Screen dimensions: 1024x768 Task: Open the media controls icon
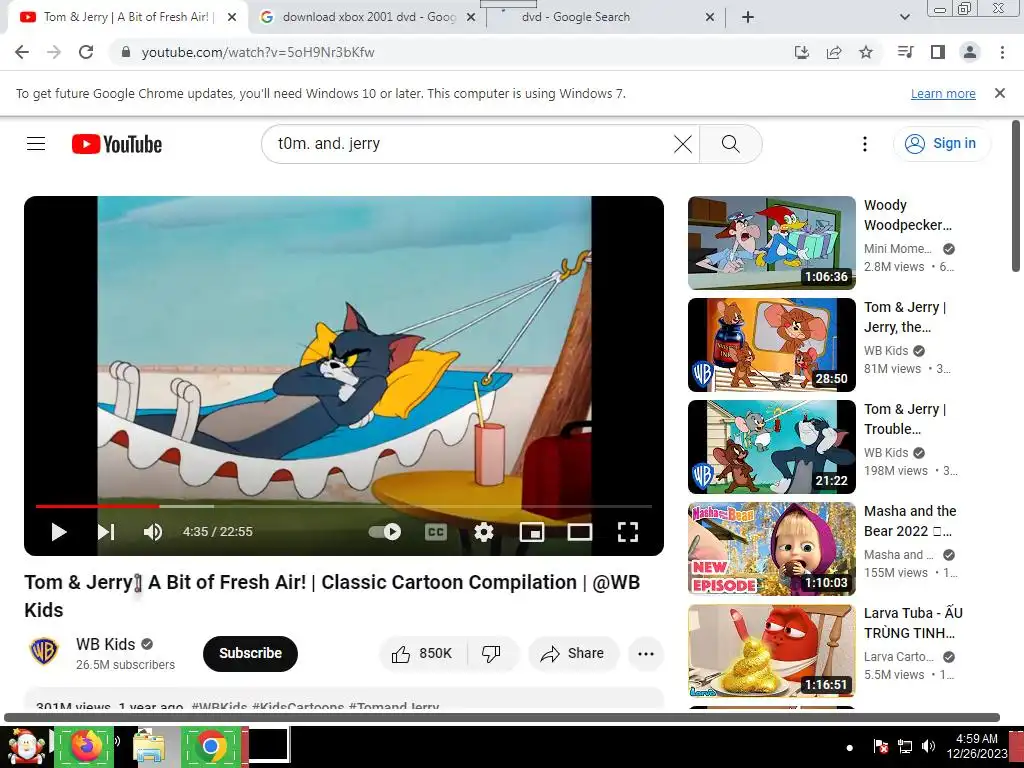(905, 52)
